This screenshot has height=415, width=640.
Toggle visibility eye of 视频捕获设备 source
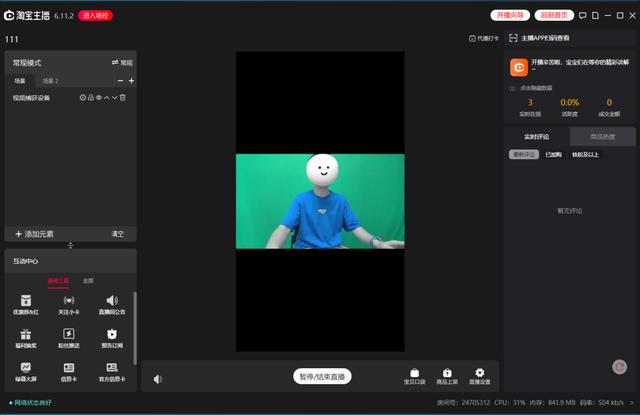pyautogui.click(x=99, y=98)
